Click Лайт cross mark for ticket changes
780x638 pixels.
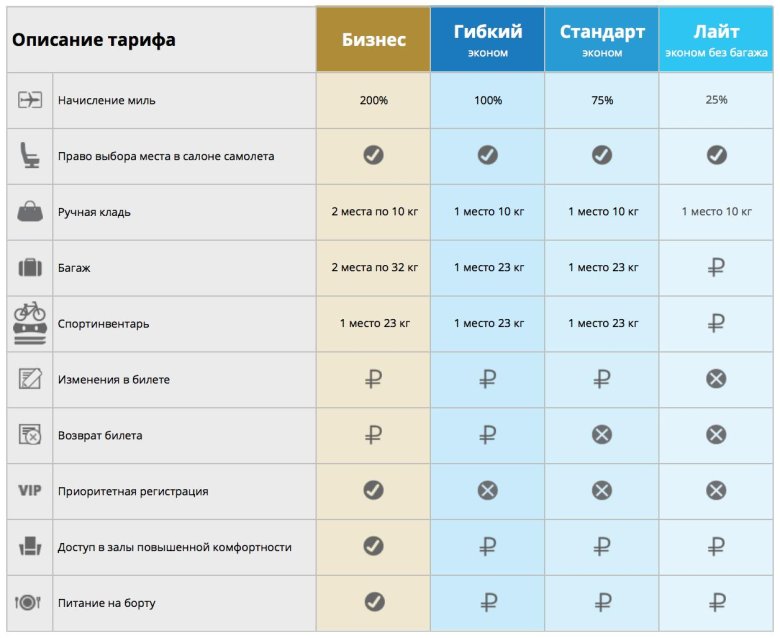tap(716, 379)
